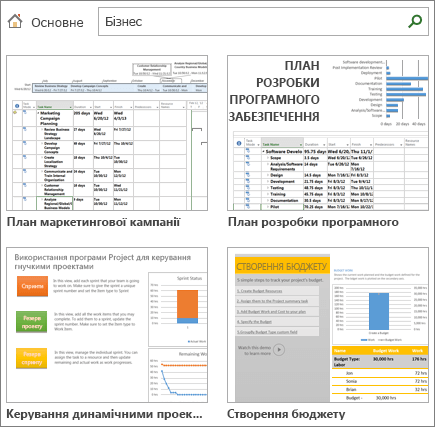Select the Керування динамічними проек... caption
Image resolution: width=435 pixels, height=427 pixels.
pyautogui.click(x=104, y=414)
